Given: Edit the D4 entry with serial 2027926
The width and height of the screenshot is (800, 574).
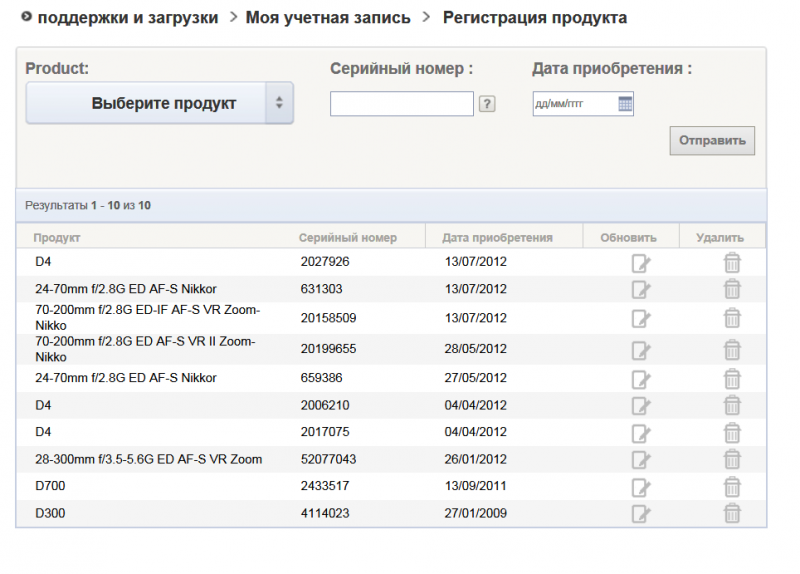Looking at the screenshot, I should (641, 263).
